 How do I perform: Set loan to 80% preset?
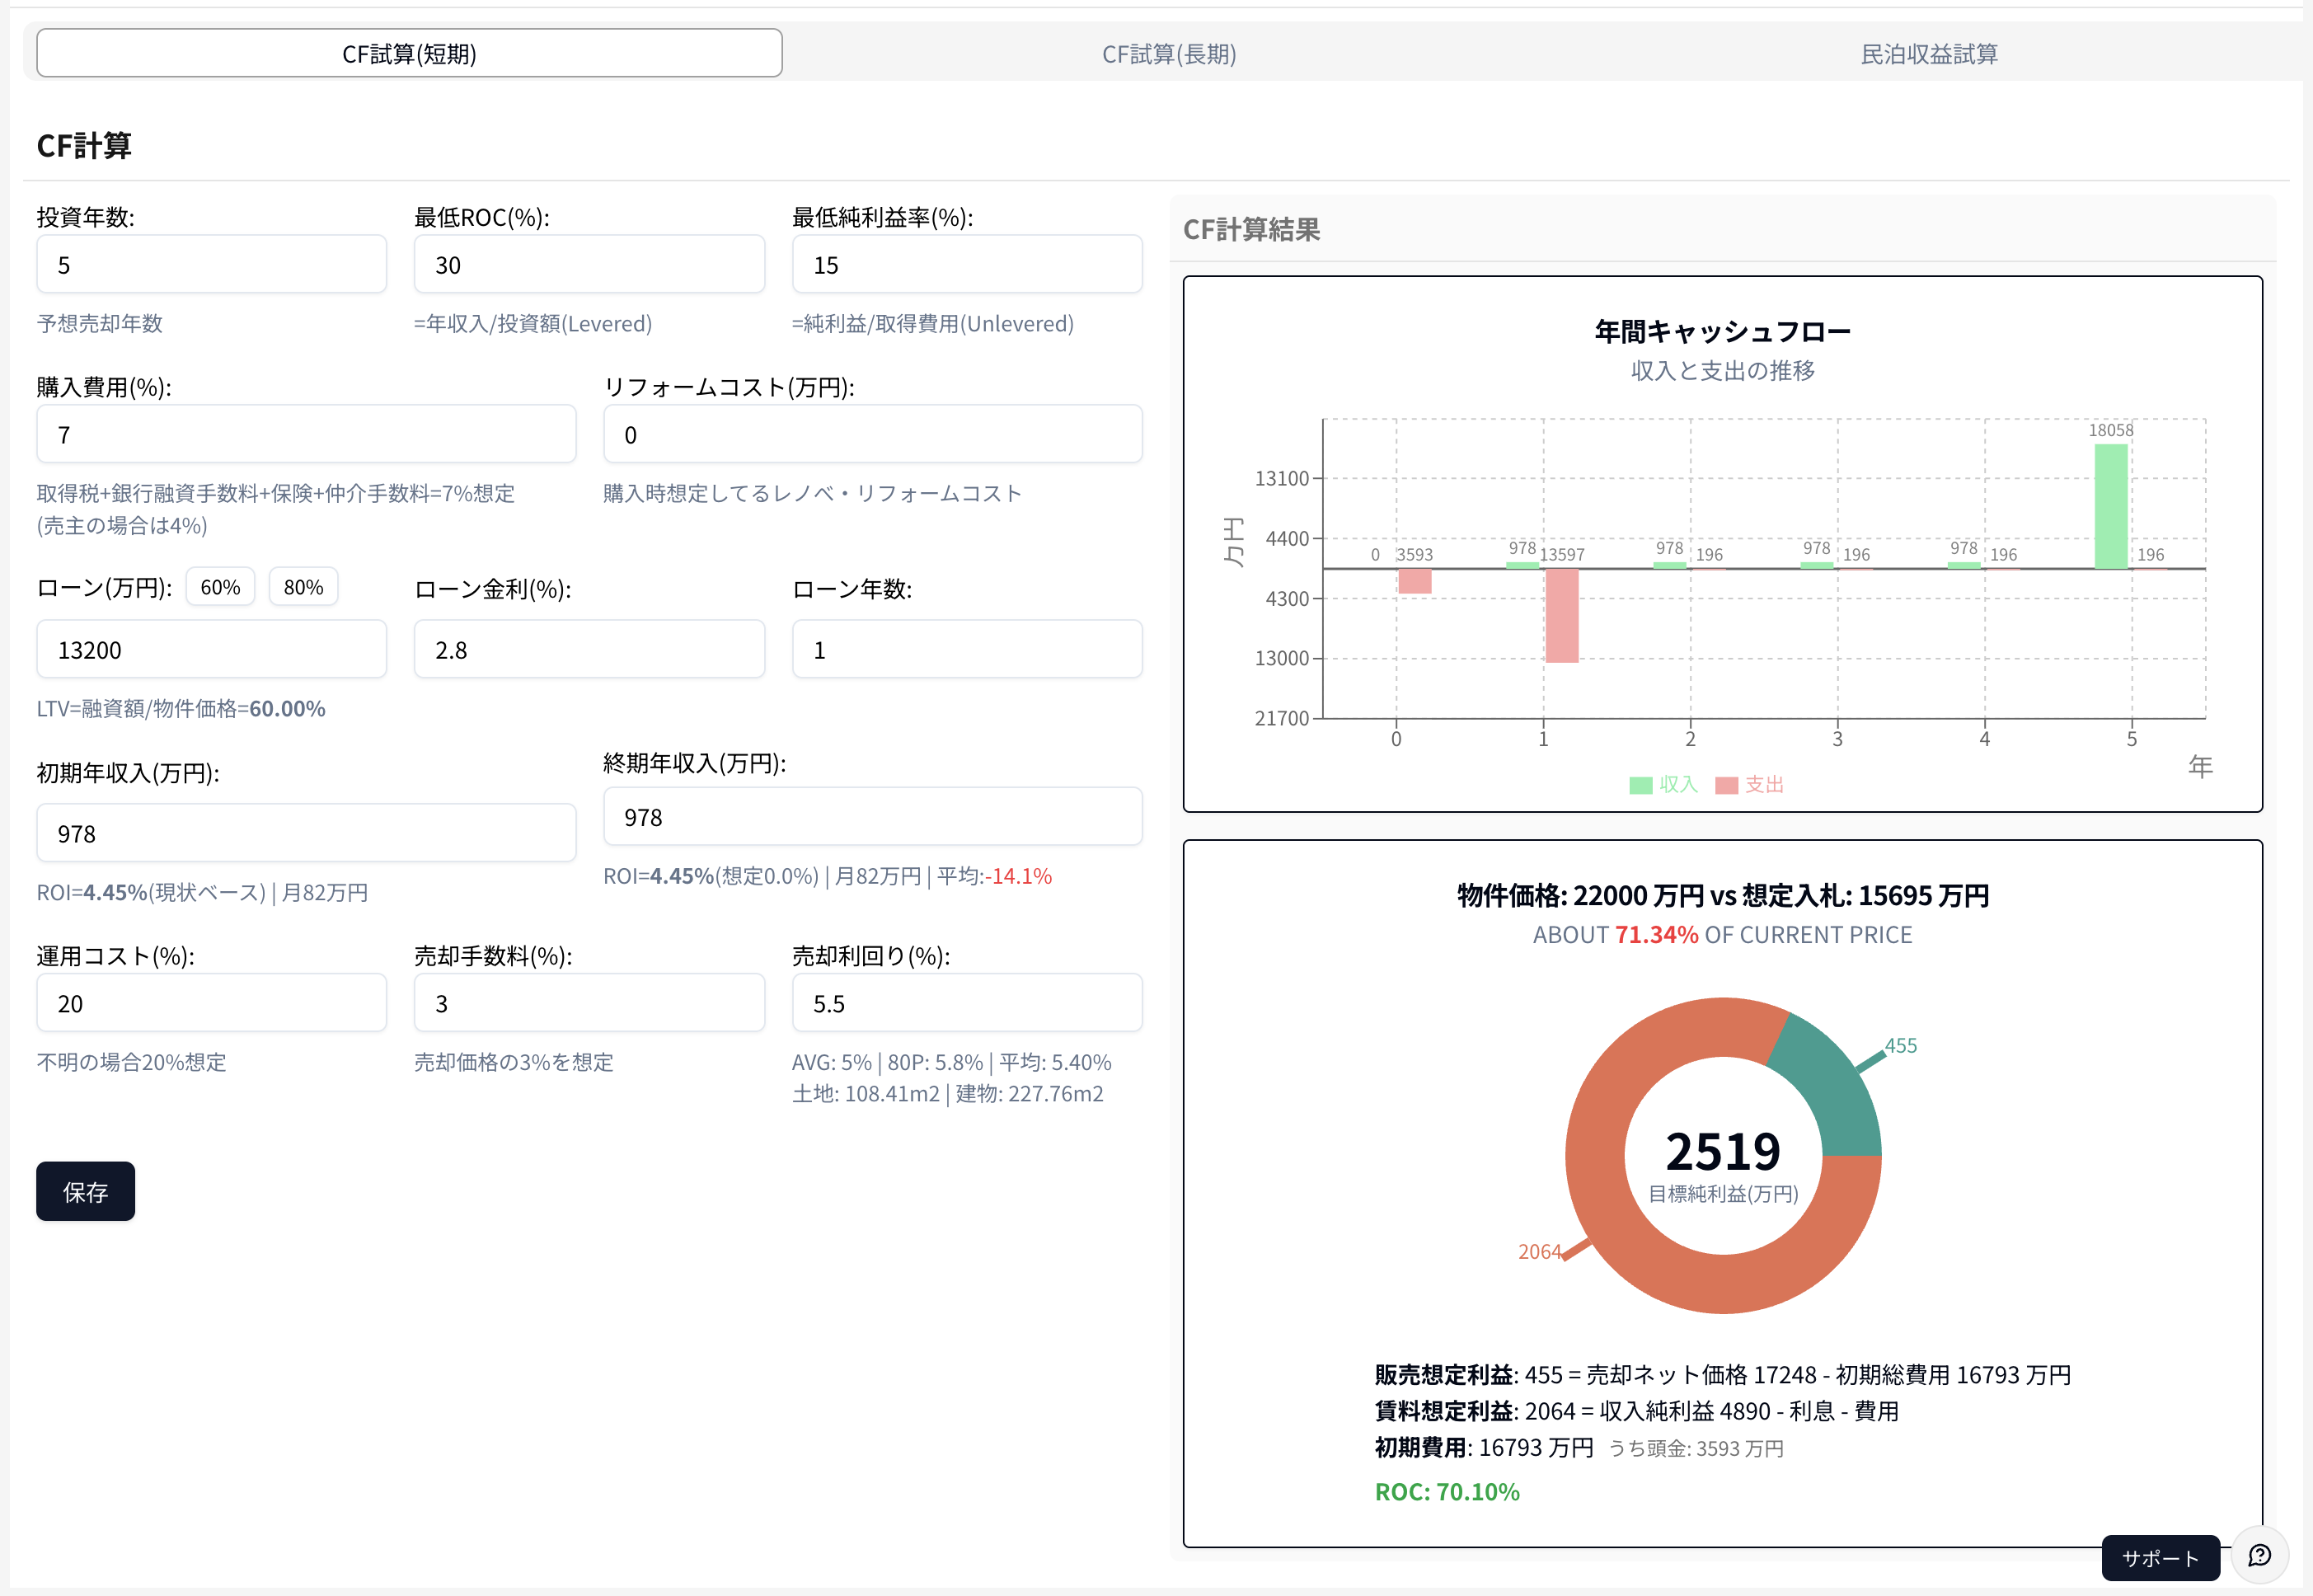(303, 587)
